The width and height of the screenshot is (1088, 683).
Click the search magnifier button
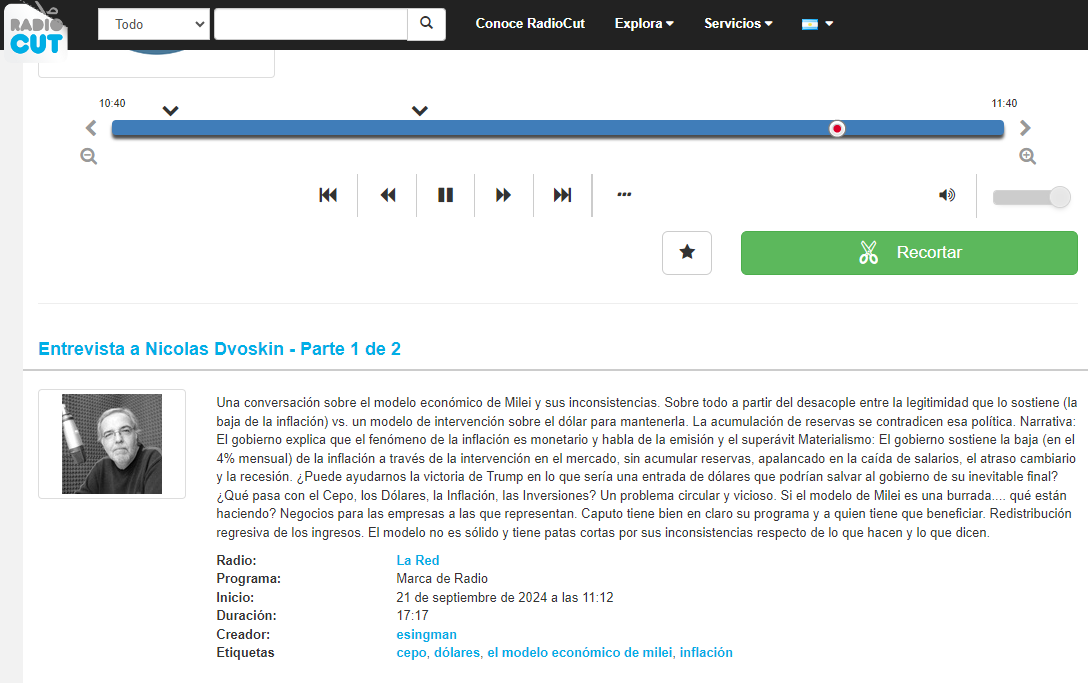pyautogui.click(x=426, y=24)
